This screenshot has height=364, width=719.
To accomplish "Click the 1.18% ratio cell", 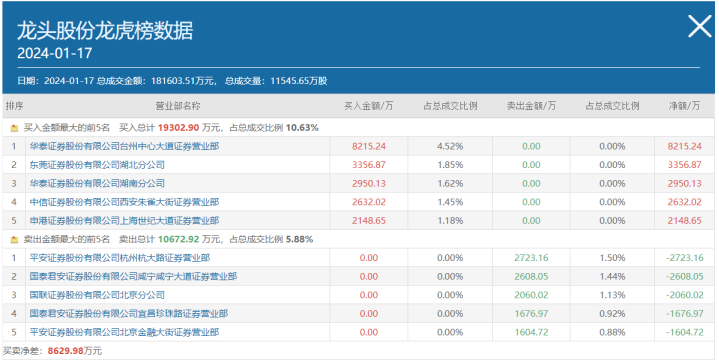I will (x=450, y=221).
